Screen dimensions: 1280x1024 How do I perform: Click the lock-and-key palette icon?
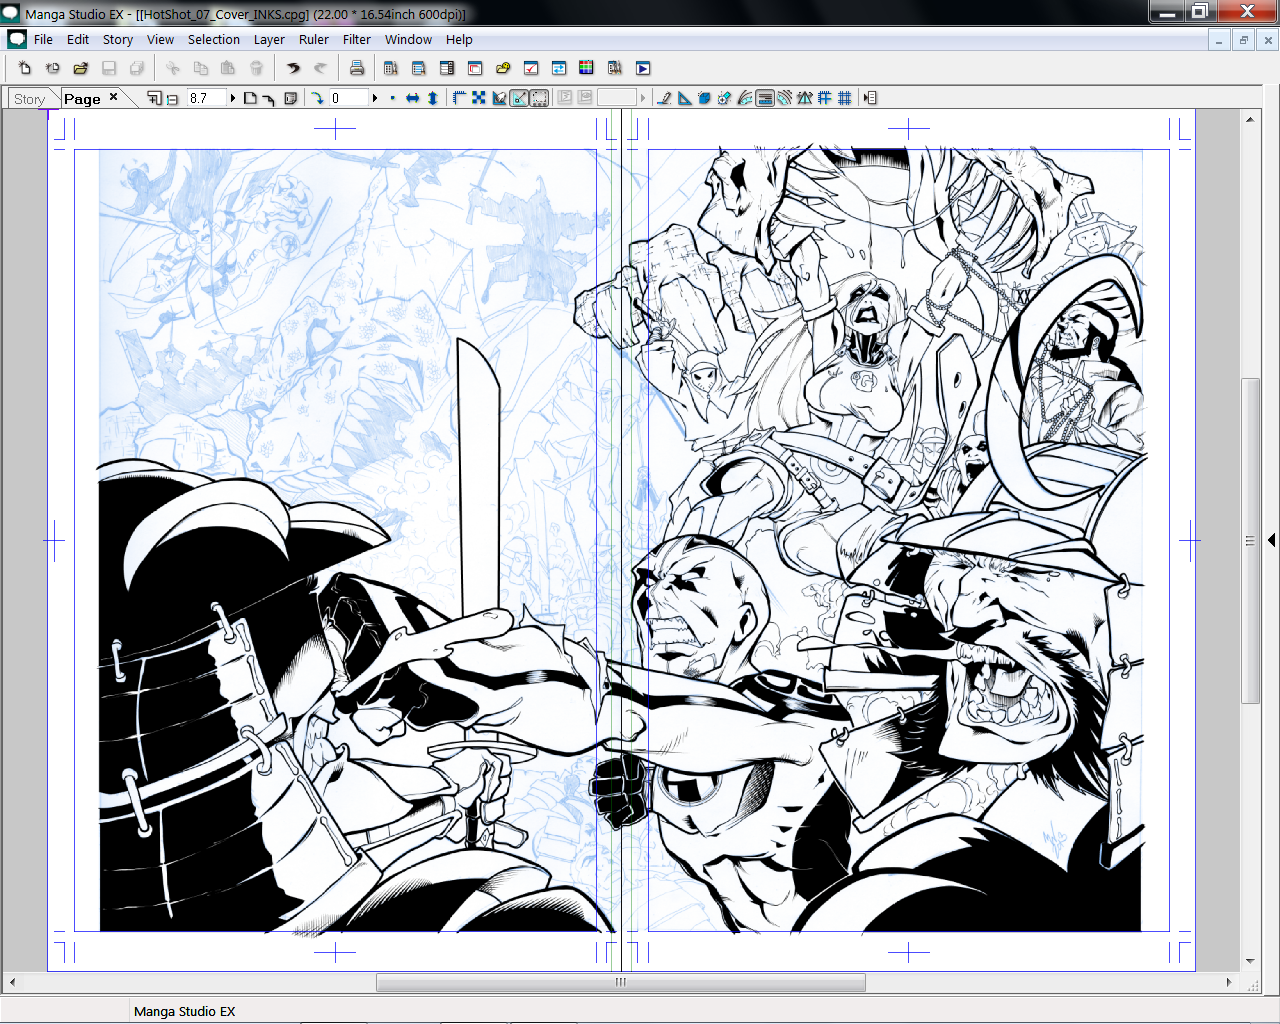503,68
